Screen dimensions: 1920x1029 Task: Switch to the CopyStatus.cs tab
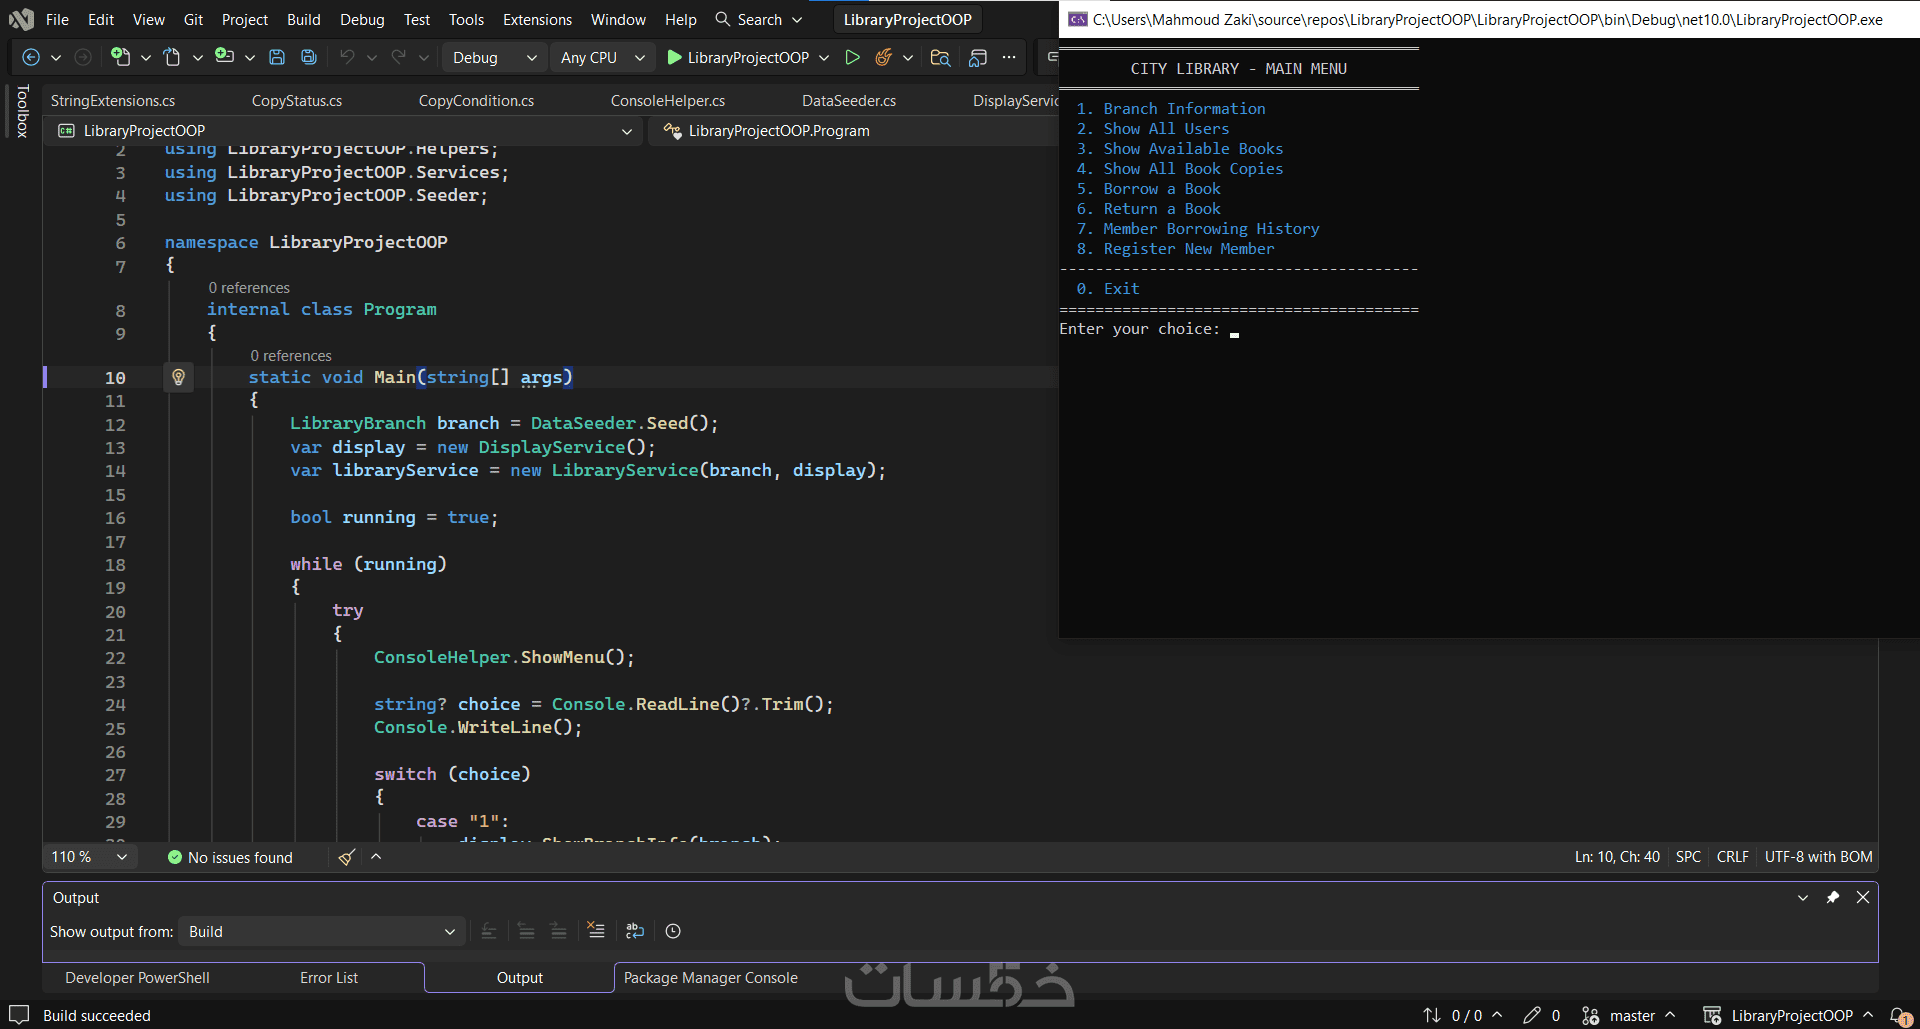point(297,101)
